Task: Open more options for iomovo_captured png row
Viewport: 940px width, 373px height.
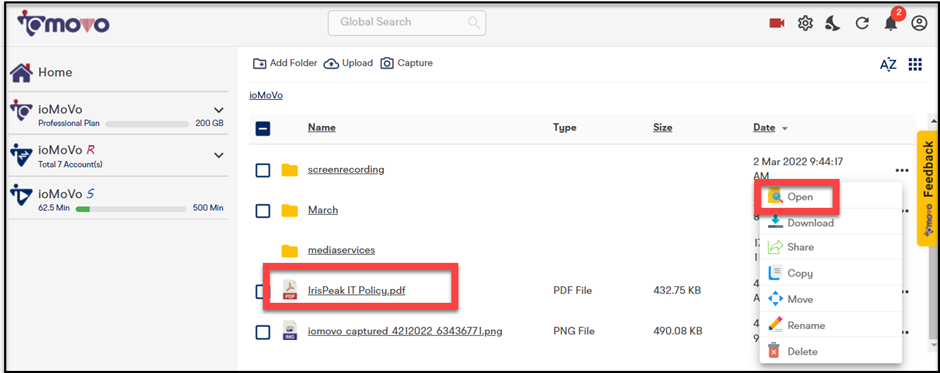Action: click(905, 332)
